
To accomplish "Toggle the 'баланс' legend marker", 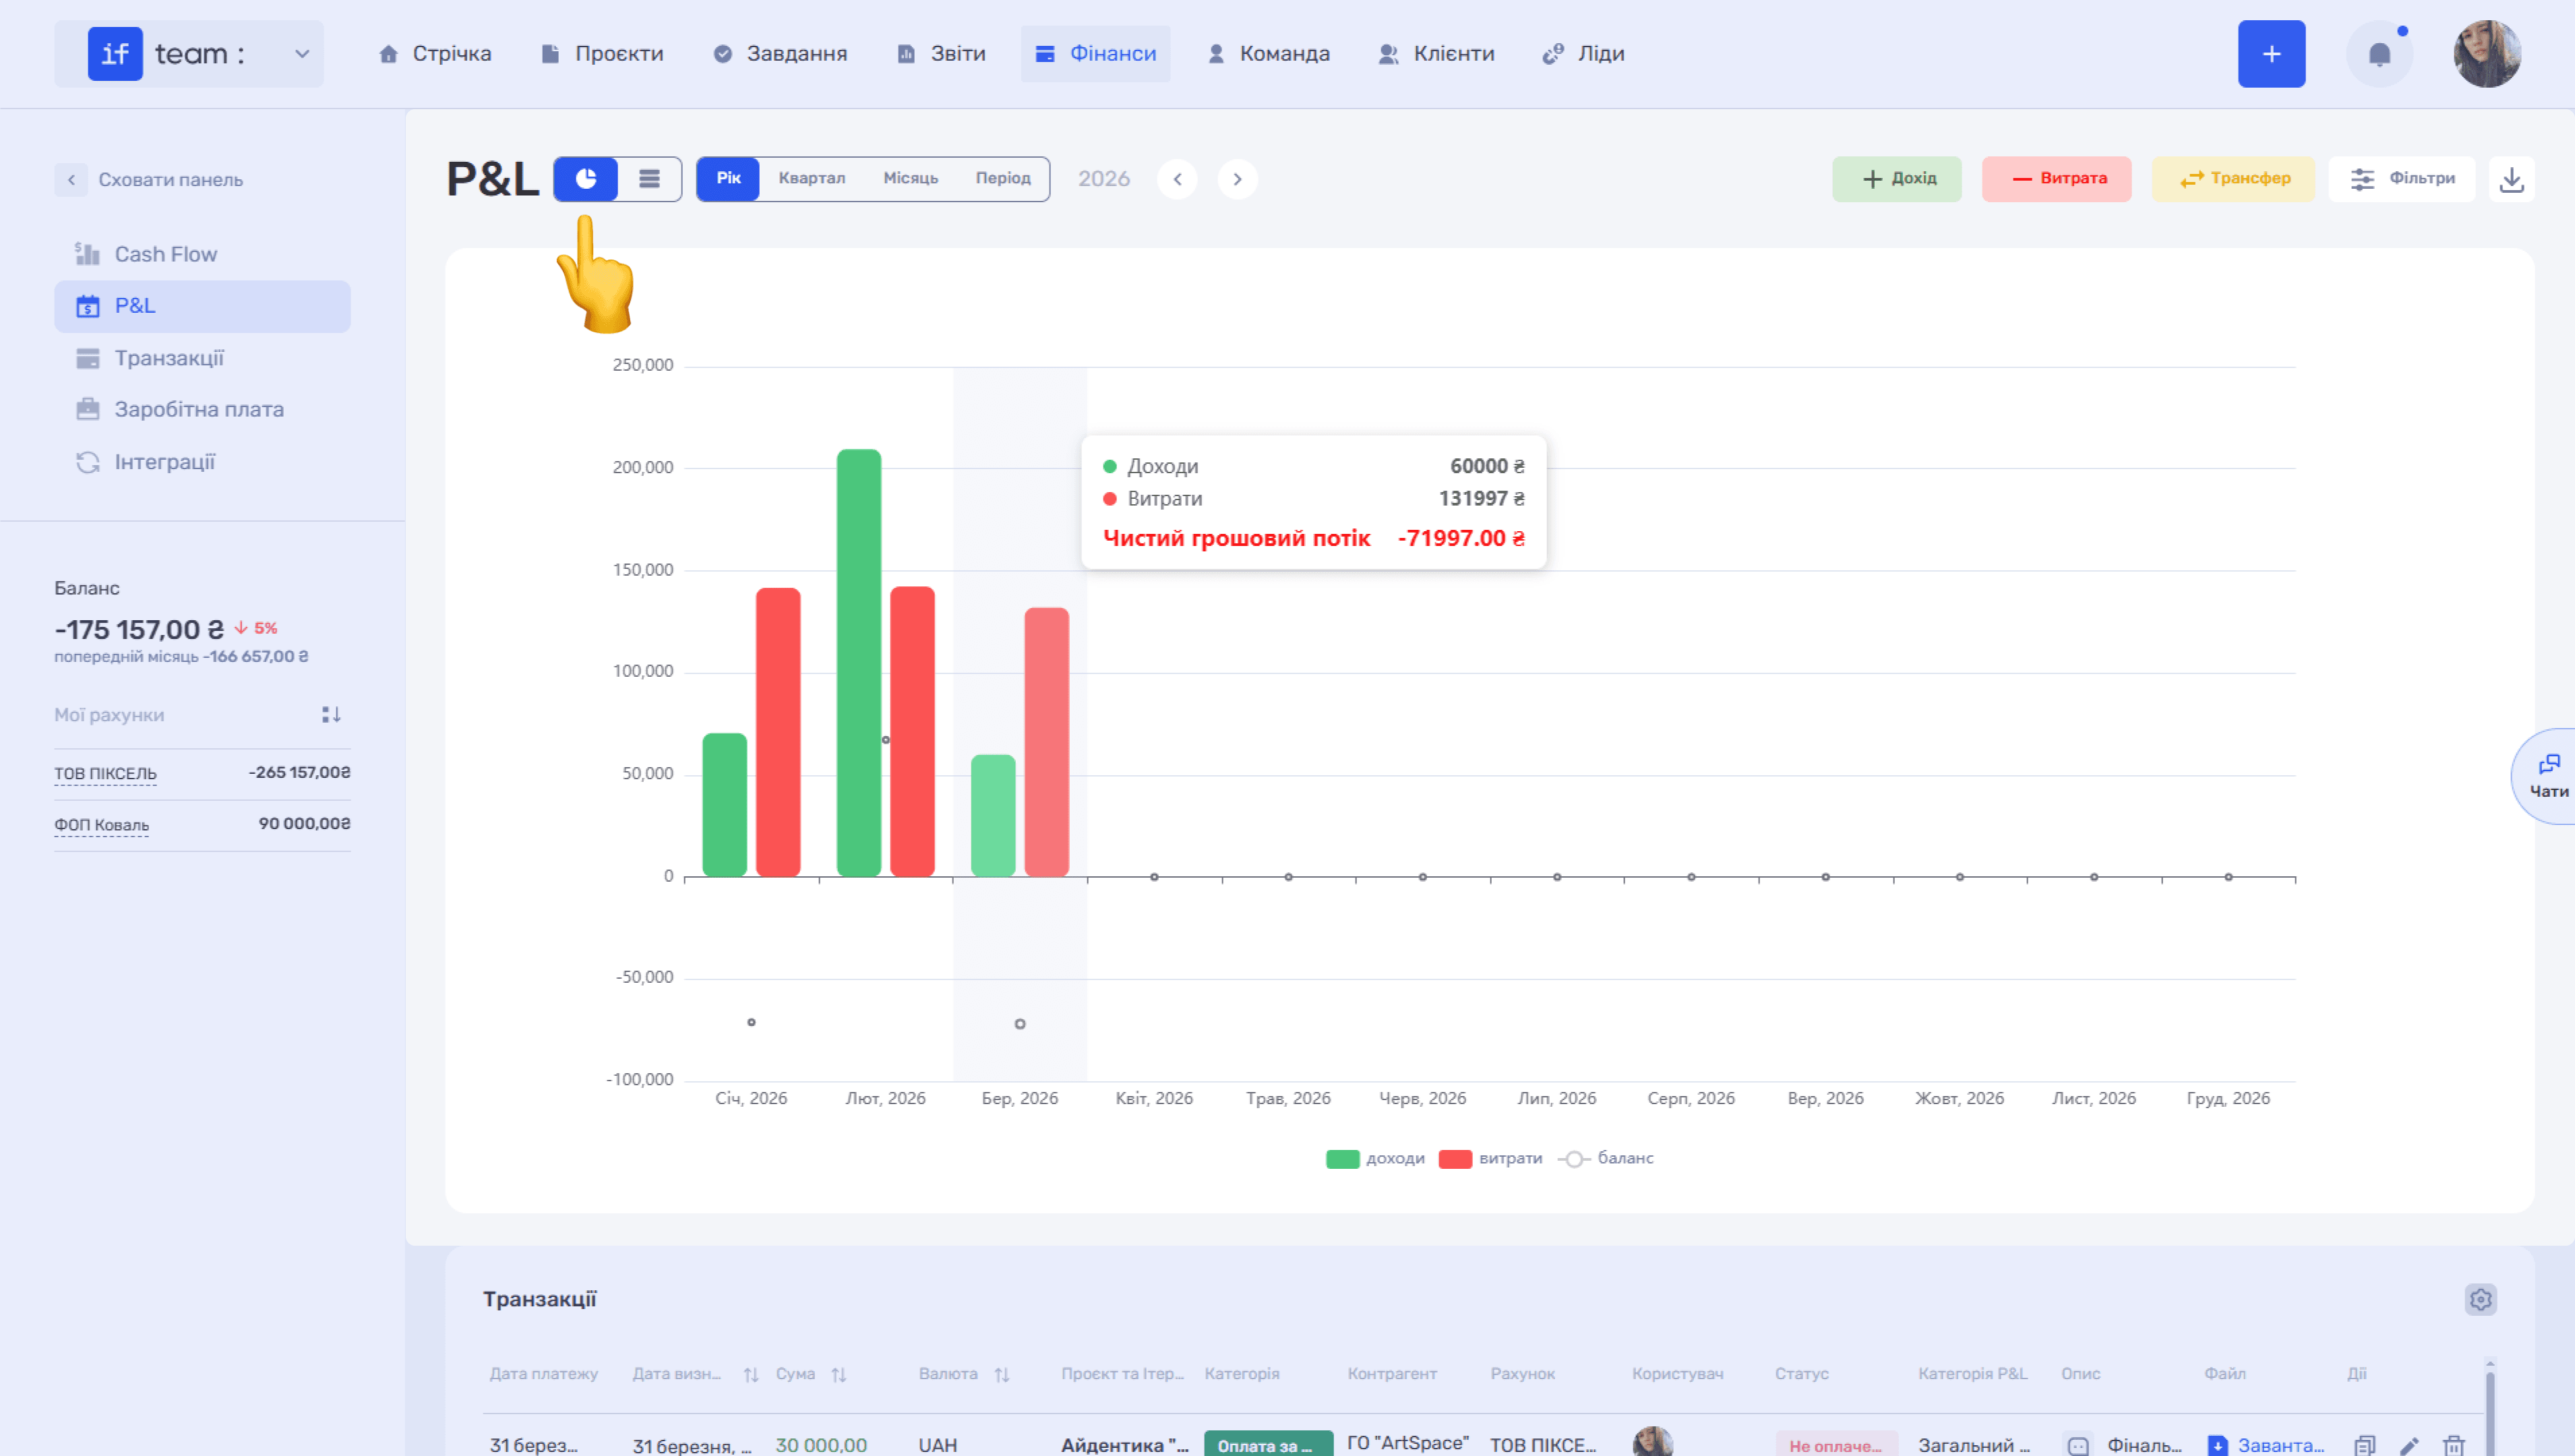I will pyautogui.click(x=1574, y=1159).
